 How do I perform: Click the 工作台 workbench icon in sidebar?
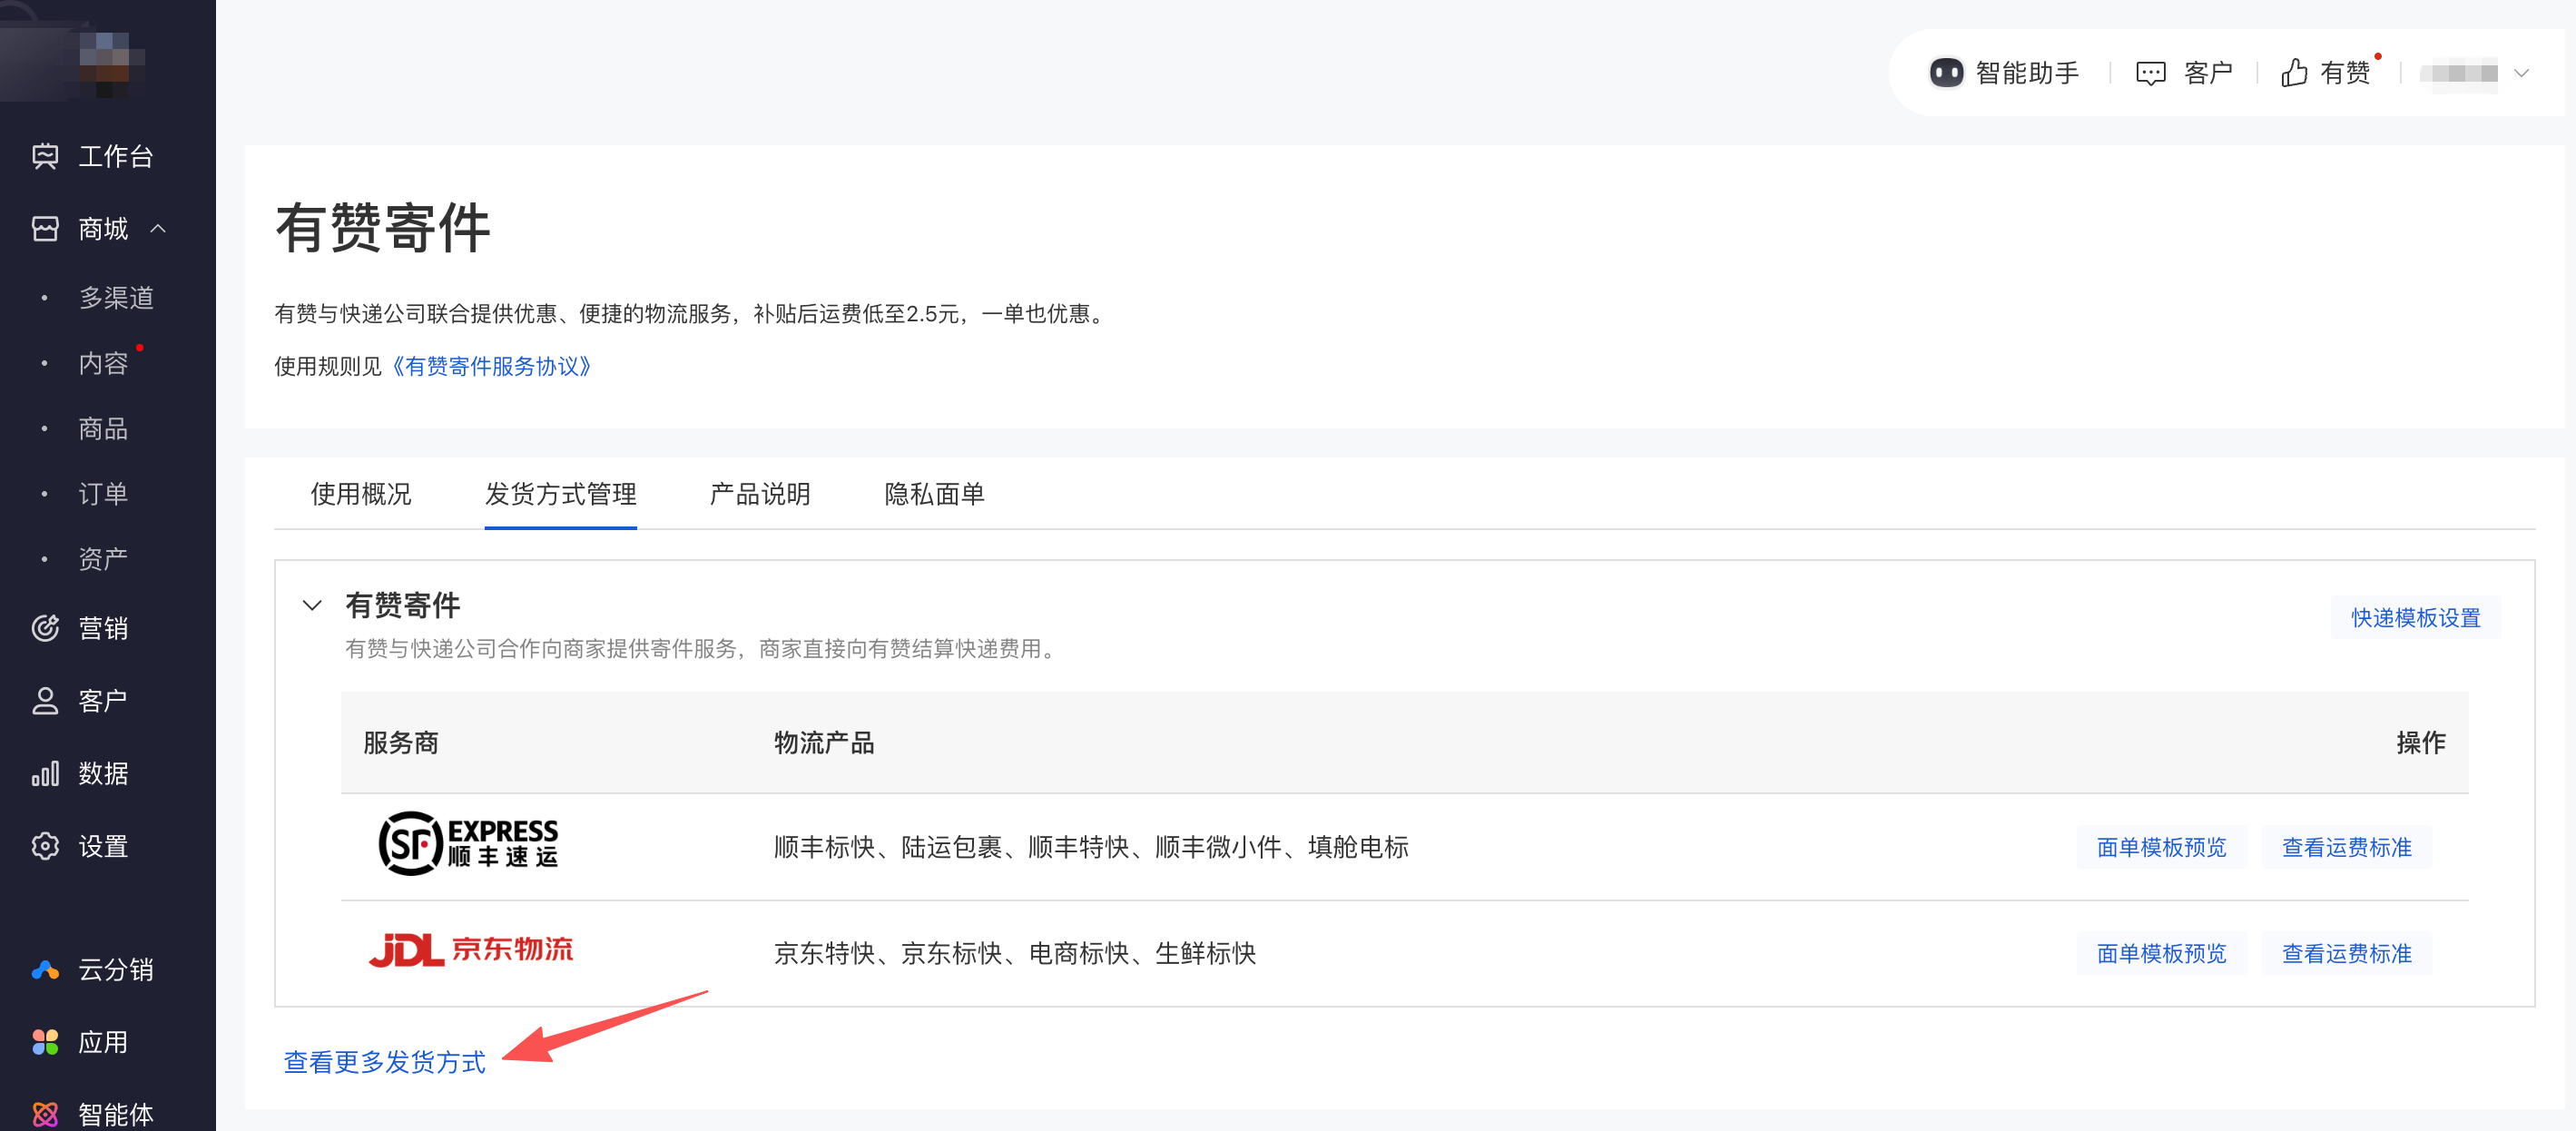coord(45,156)
